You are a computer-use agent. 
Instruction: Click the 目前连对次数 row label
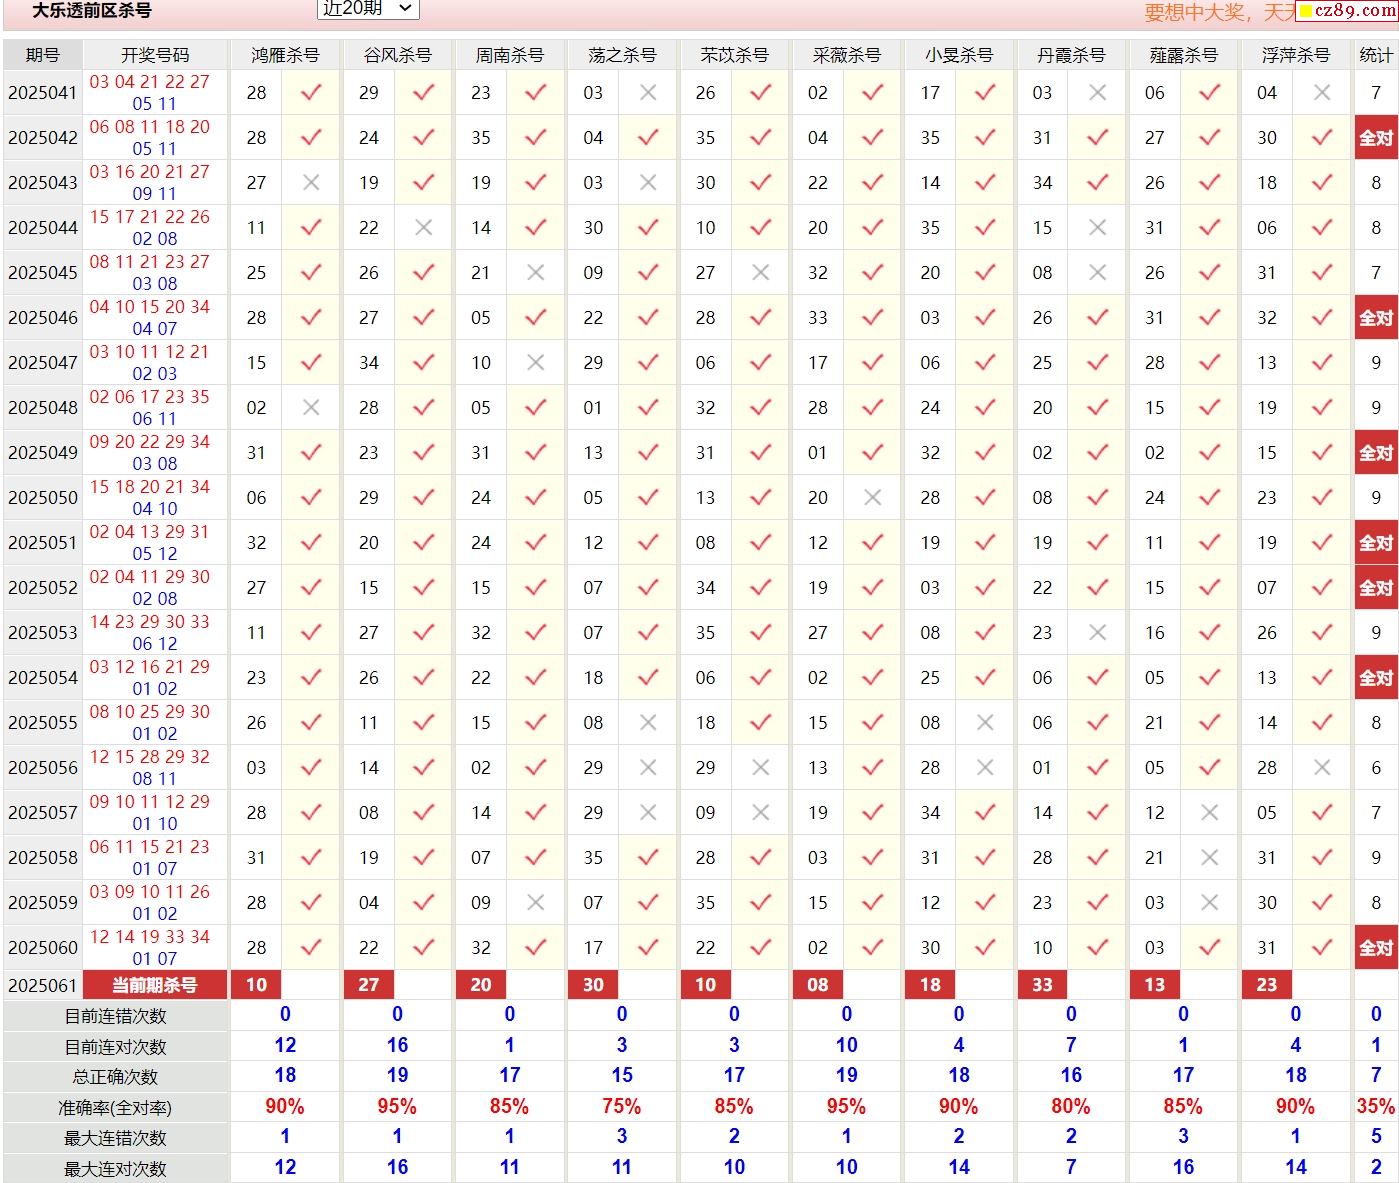[116, 1048]
